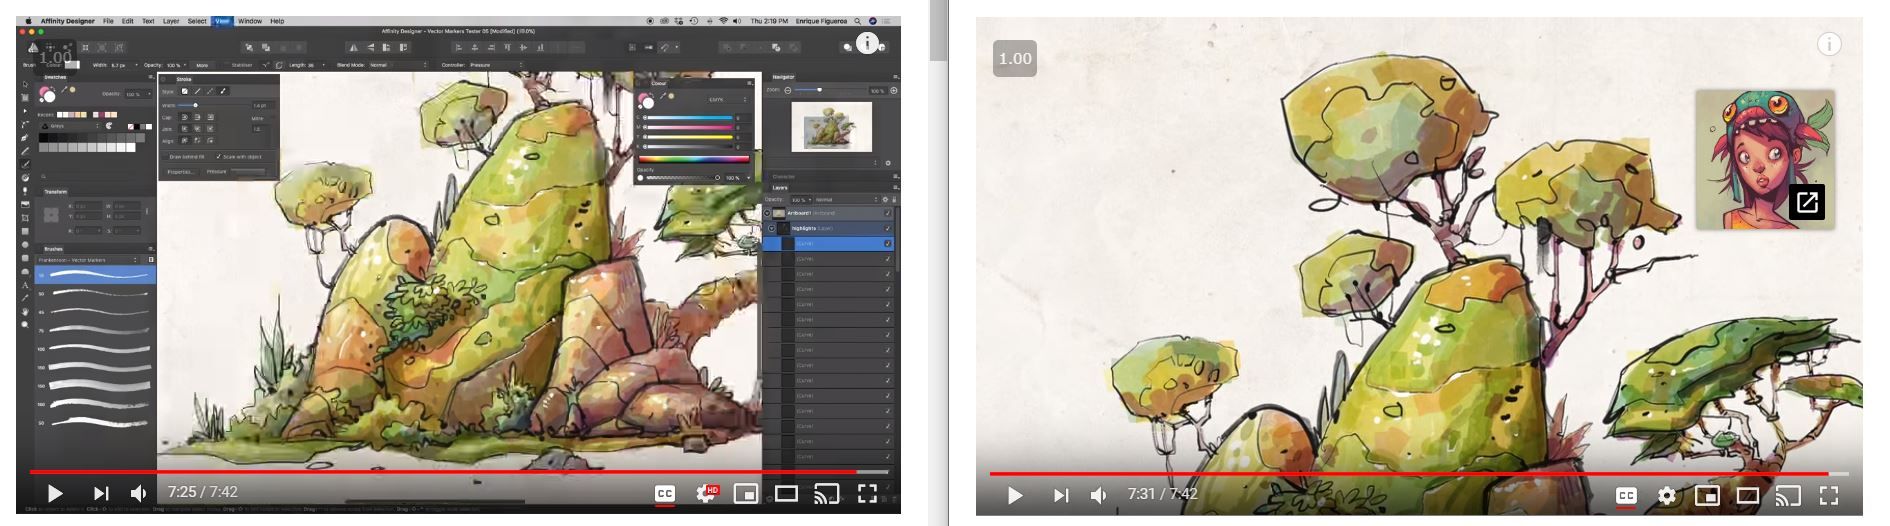Open settings gear on the right video
The width and height of the screenshot is (1890, 526).
[x=1667, y=495]
